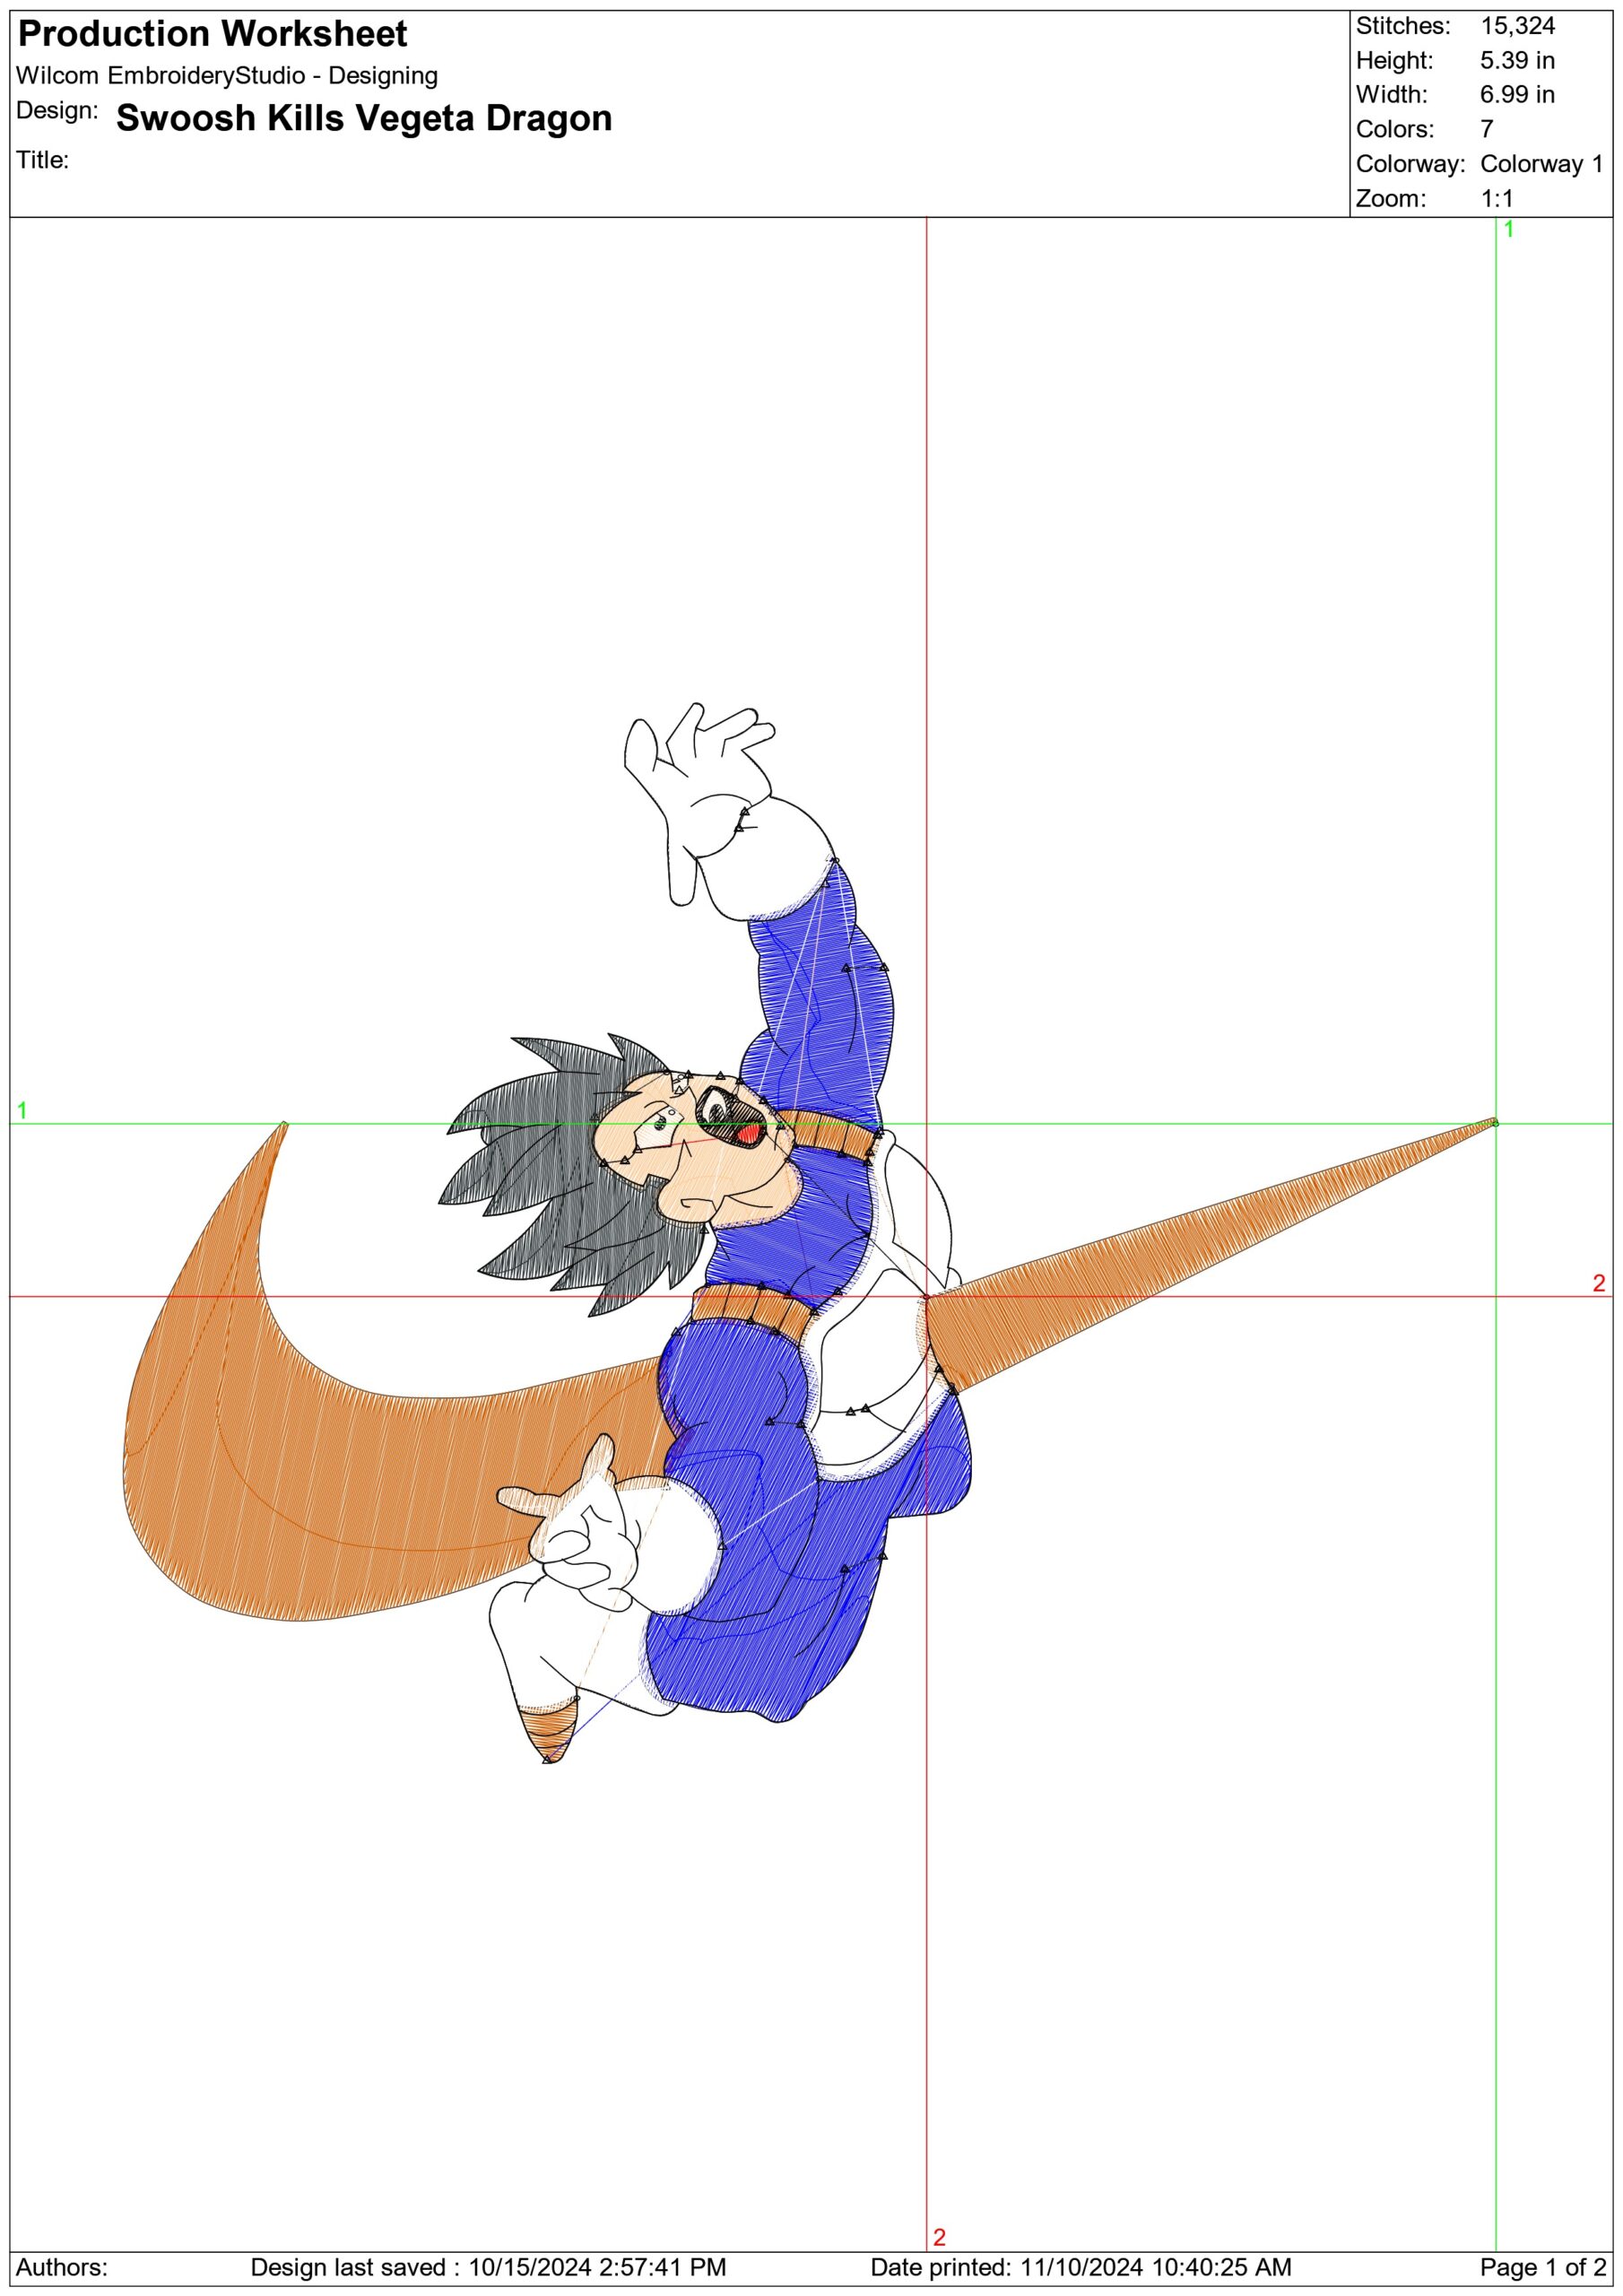1623x2296 pixels.
Task: Click the "Colorway:" label
Action: click(1410, 164)
